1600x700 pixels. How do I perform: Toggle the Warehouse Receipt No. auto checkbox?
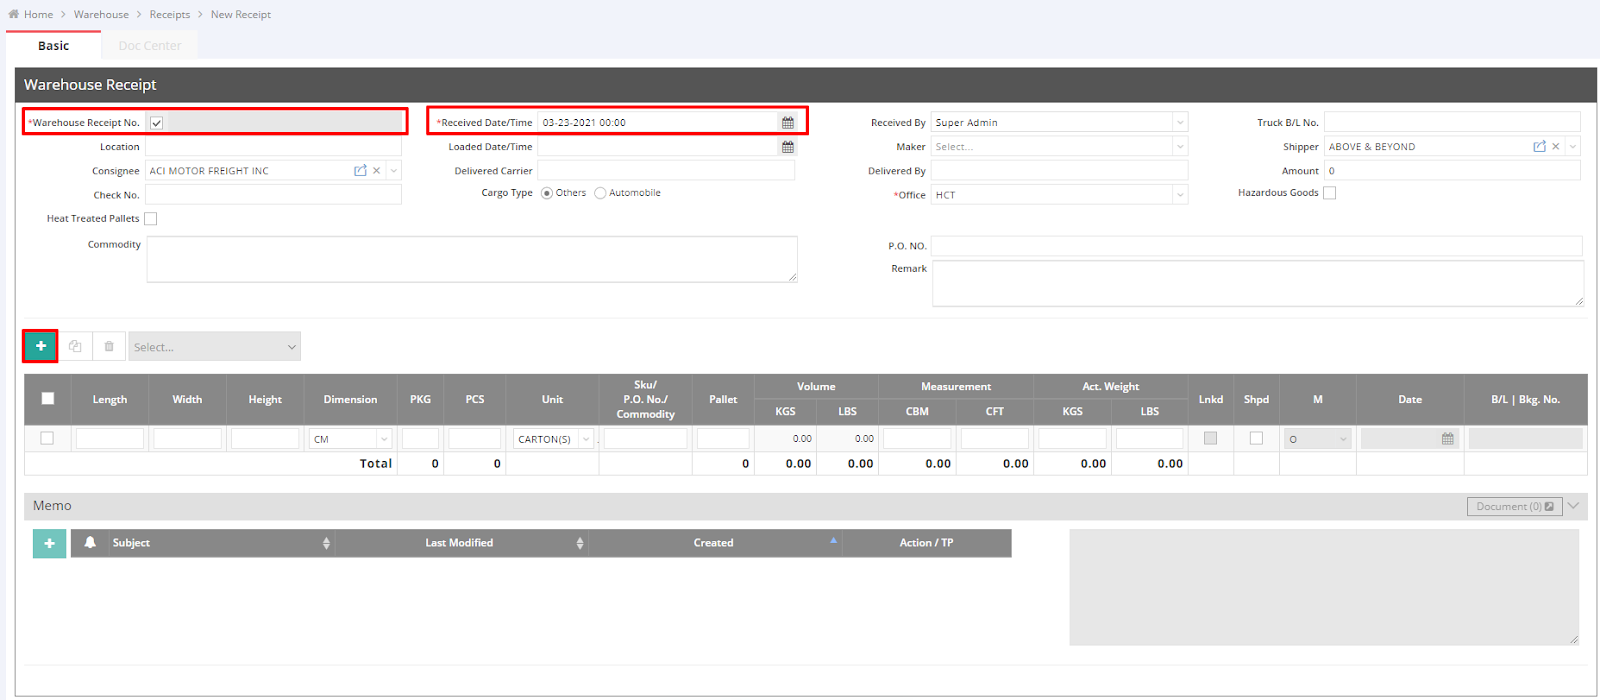point(157,123)
